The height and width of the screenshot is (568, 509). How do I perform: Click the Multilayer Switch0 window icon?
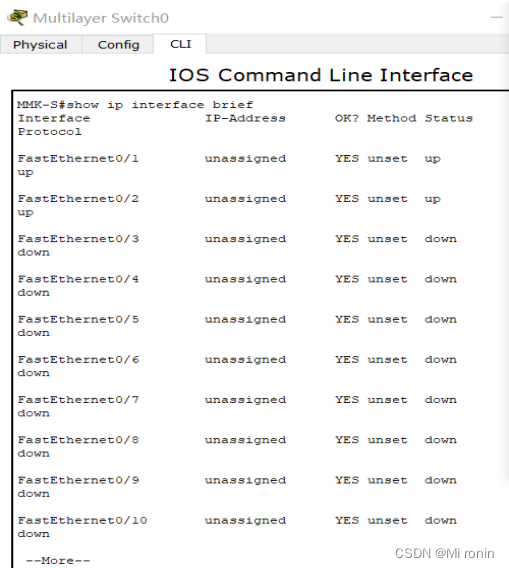click(x=18, y=17)
